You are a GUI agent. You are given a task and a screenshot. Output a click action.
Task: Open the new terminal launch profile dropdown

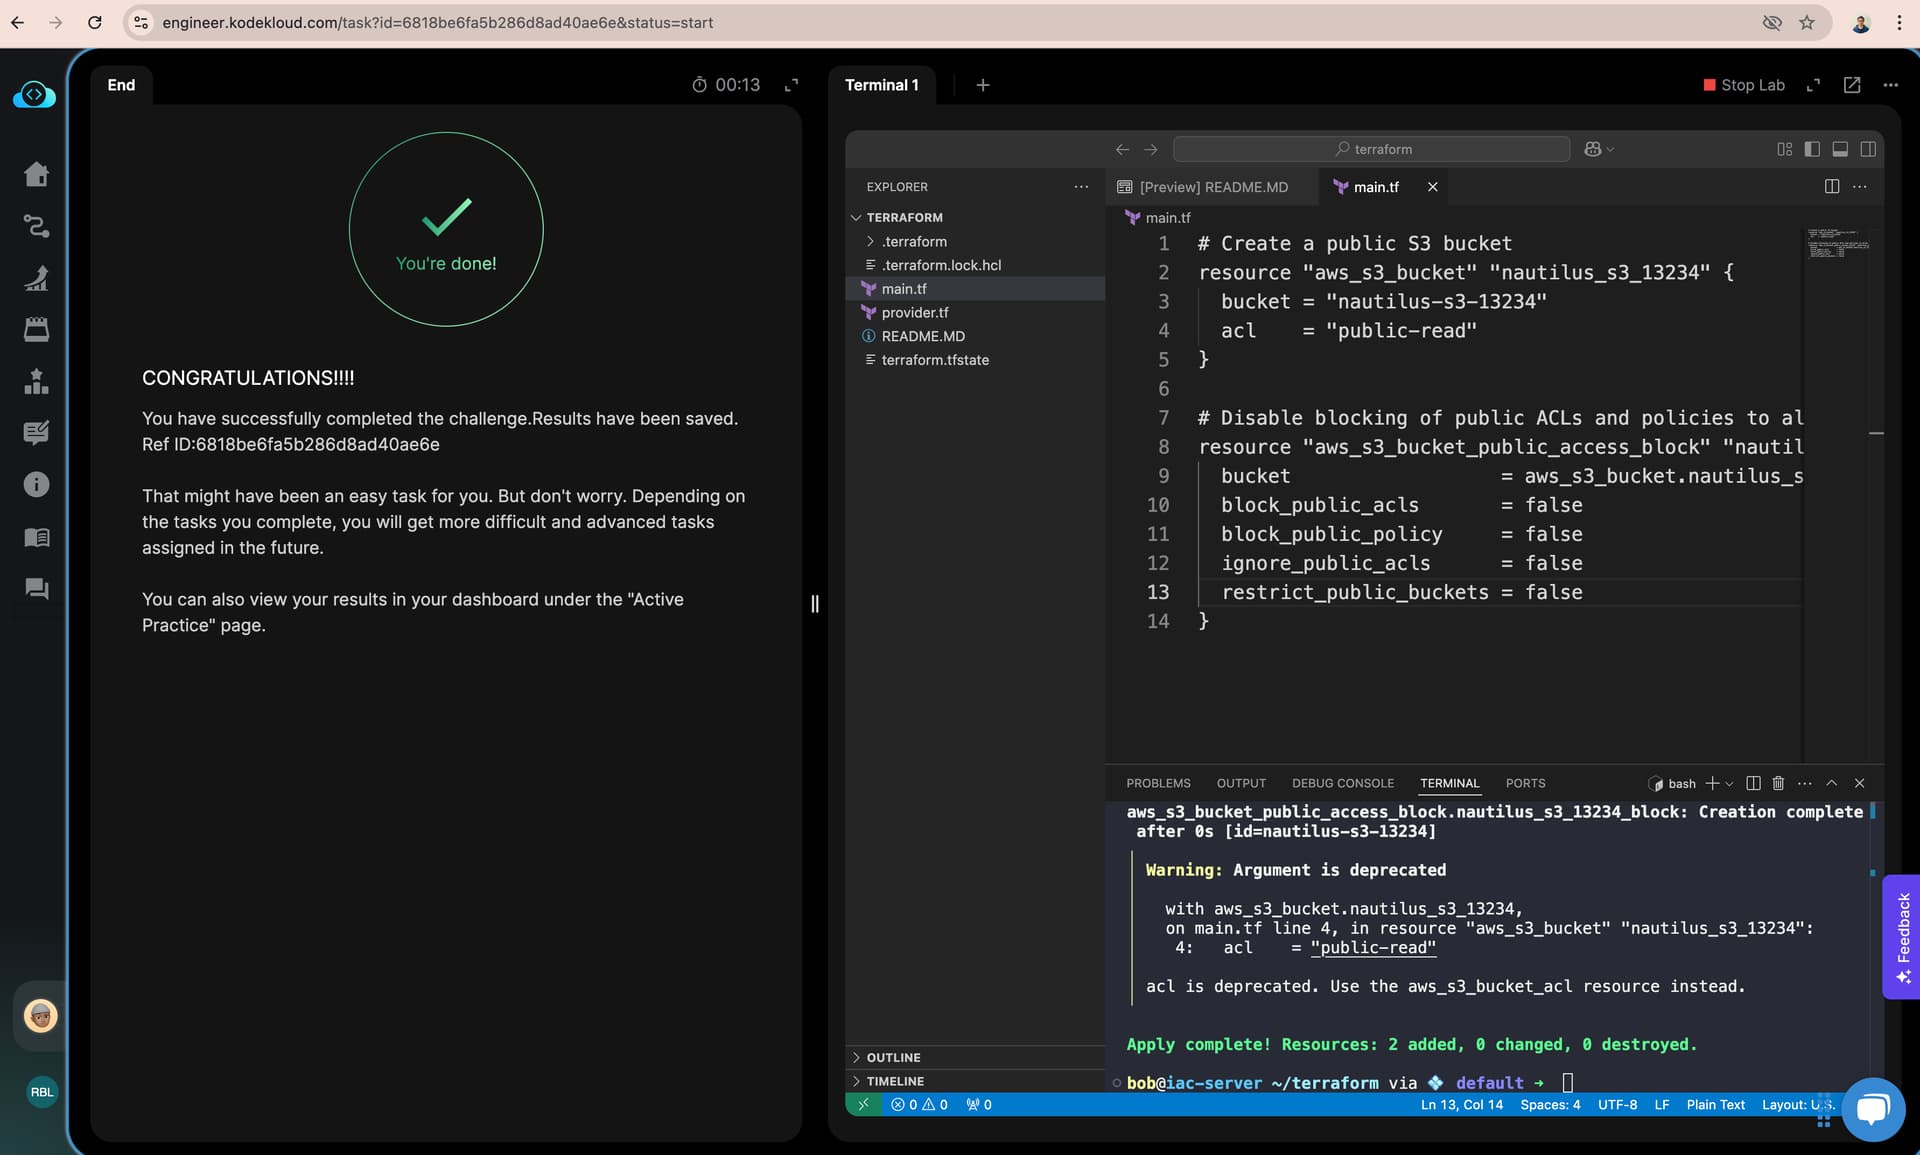pos(1730,783)
